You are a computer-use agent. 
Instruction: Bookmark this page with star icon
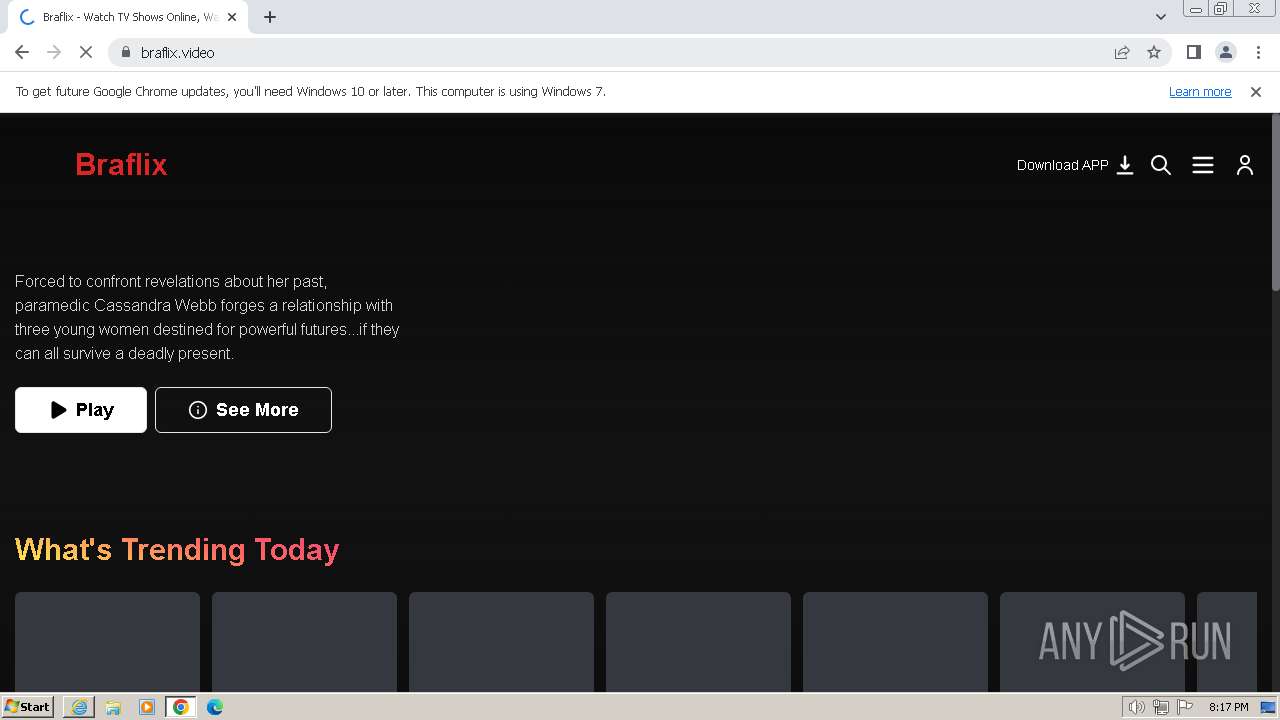(1154, 52)
